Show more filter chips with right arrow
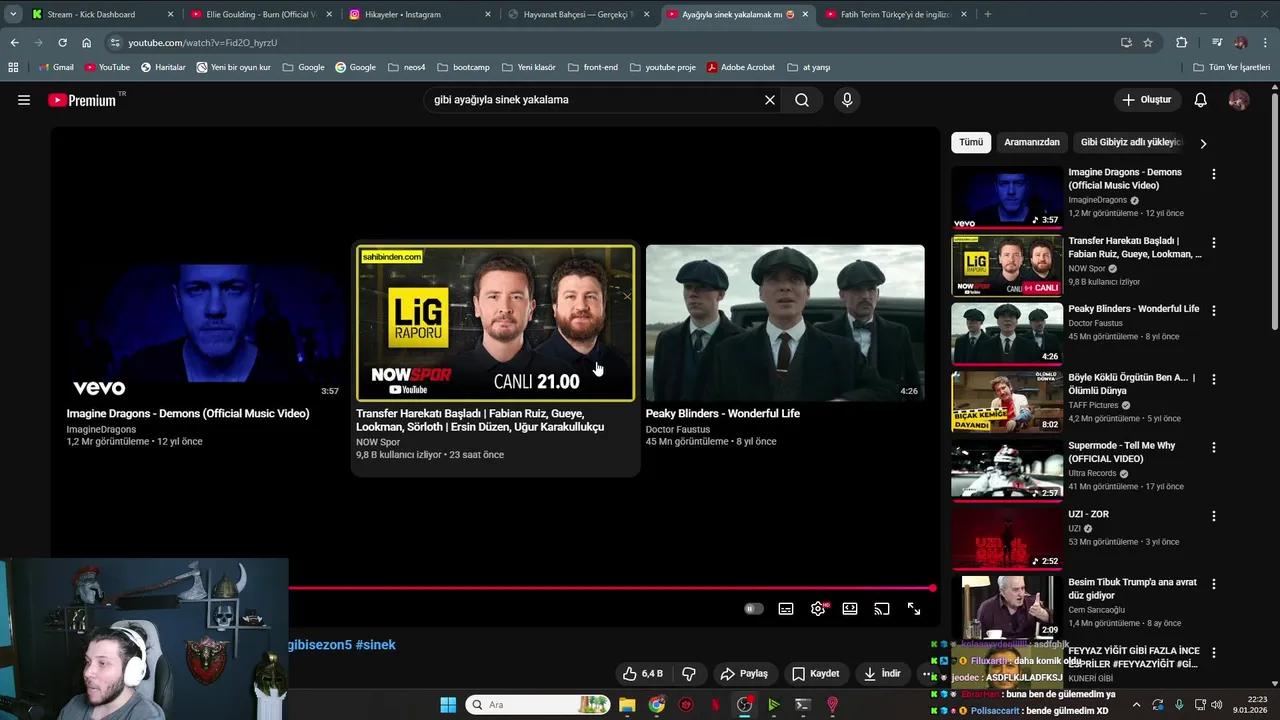This screenshot has width=1280, height=720. [x=1203, y=143]
